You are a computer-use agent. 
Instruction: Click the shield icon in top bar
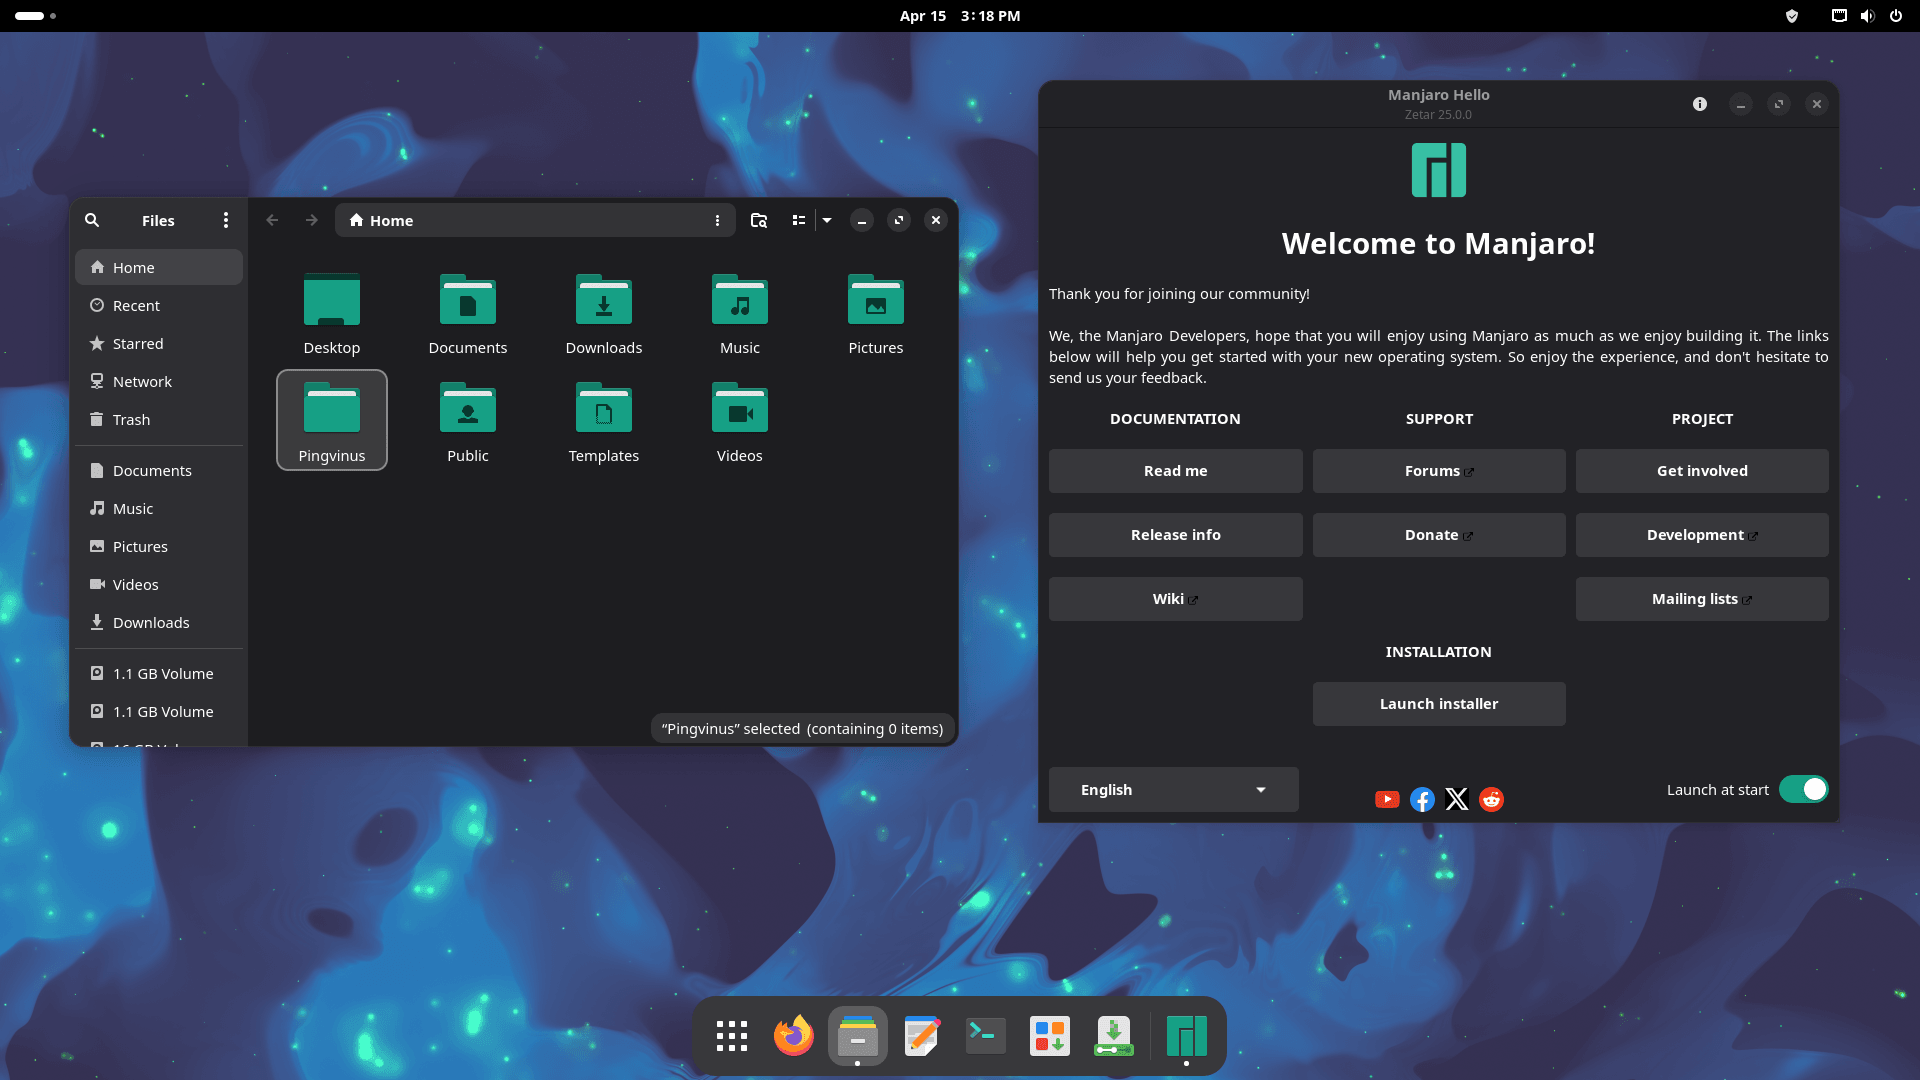point(1792,16)
